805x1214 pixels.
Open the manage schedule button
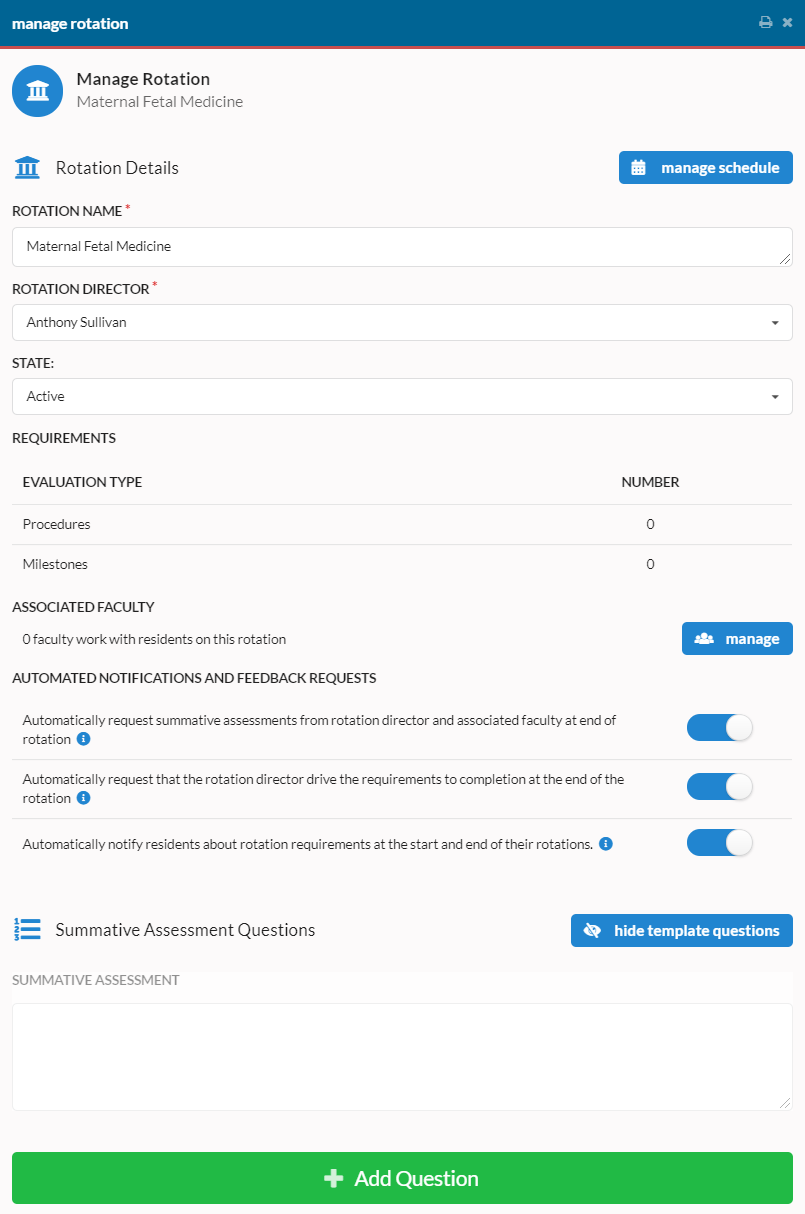click(706, 167)
